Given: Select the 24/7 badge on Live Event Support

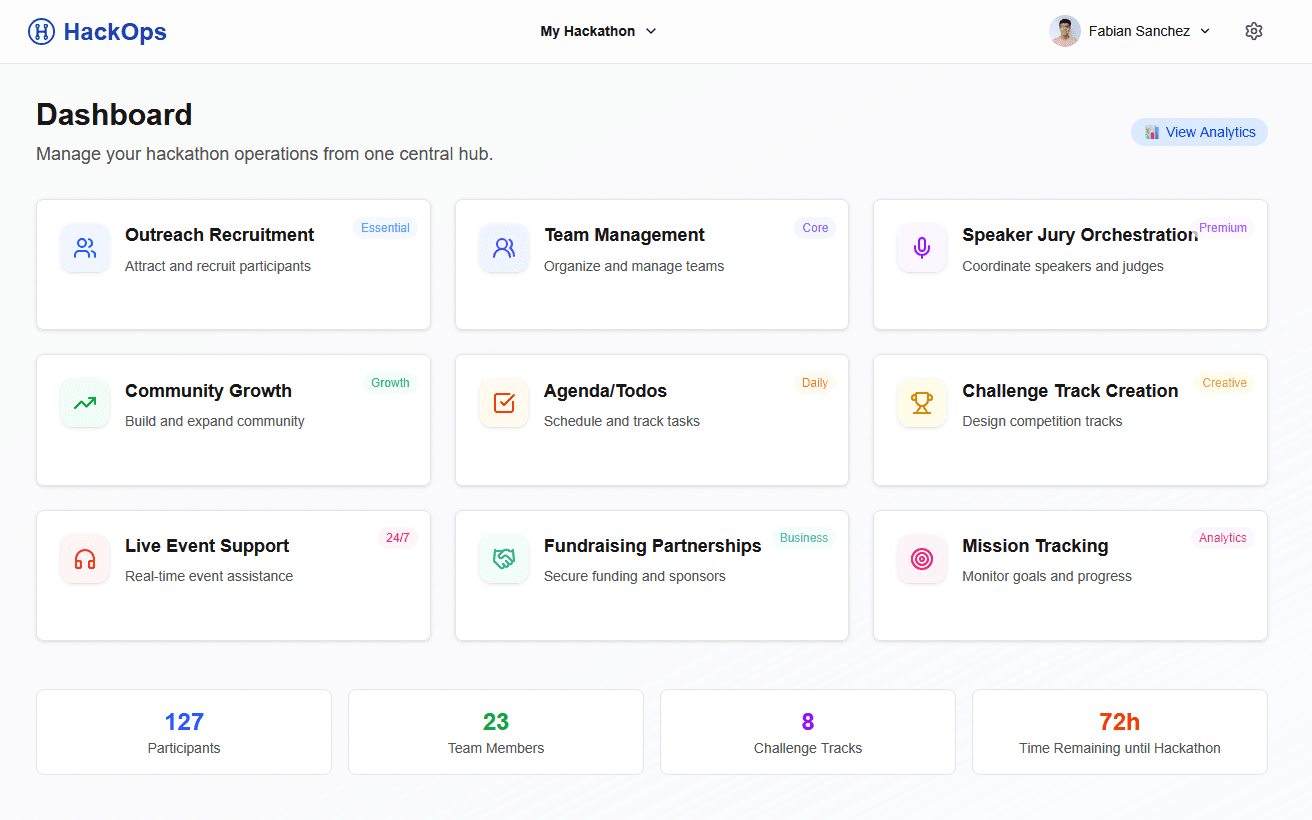Looking at the screenshot, I should pos(398,537).
